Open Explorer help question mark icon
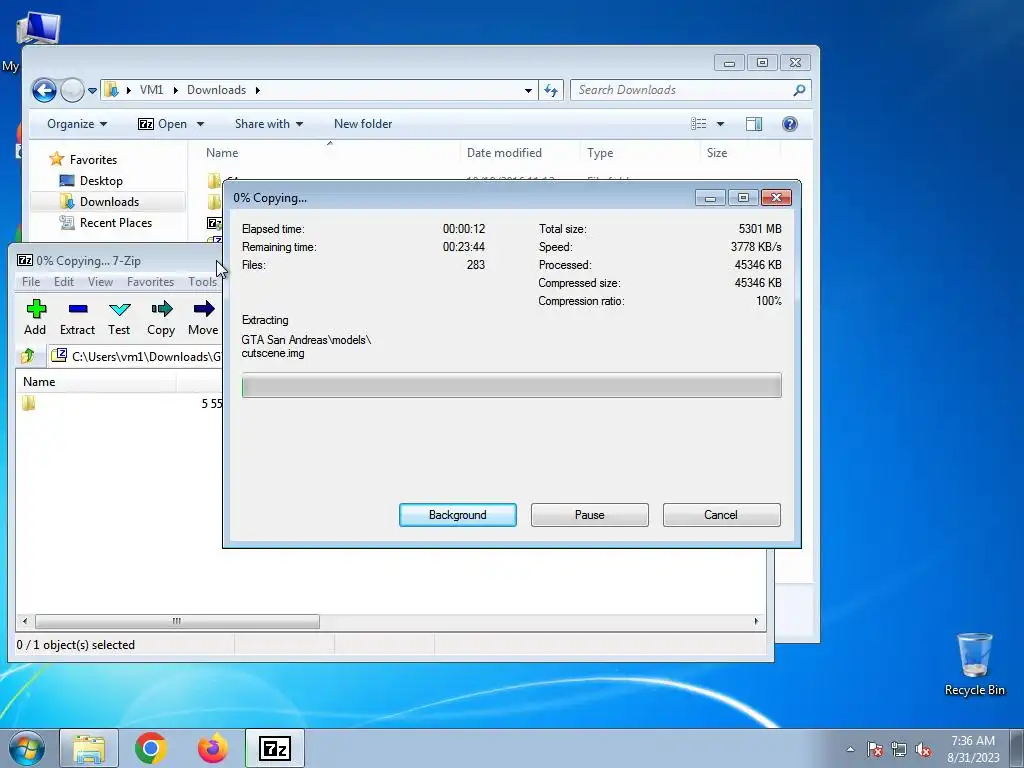1024x768 pixels. point(790,124)
